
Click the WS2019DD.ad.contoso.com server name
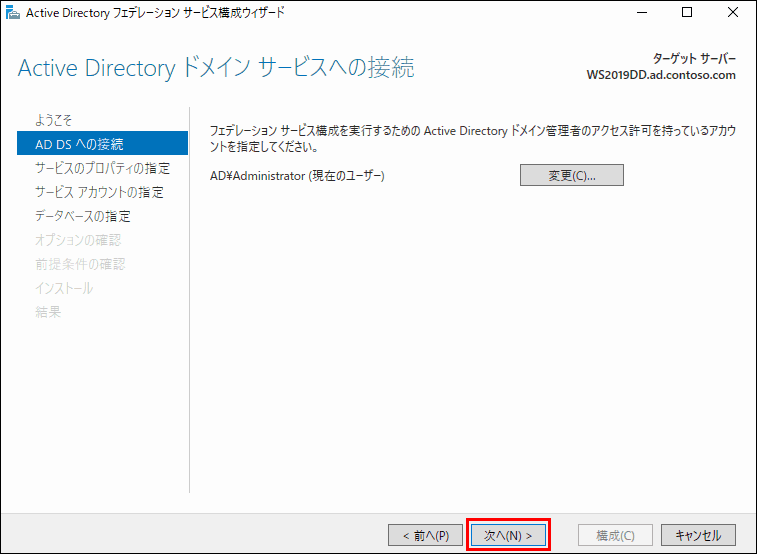point(661,75)
